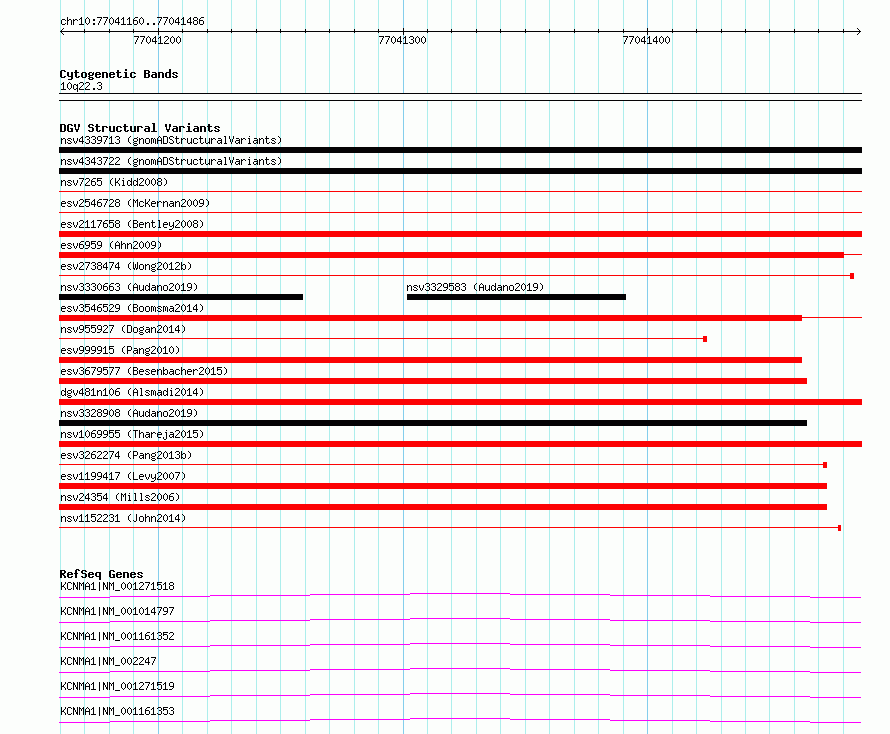Click variant label esv3546529 (Boomsma2014)
The image size is (890, 734).
[x=132, y=308]
